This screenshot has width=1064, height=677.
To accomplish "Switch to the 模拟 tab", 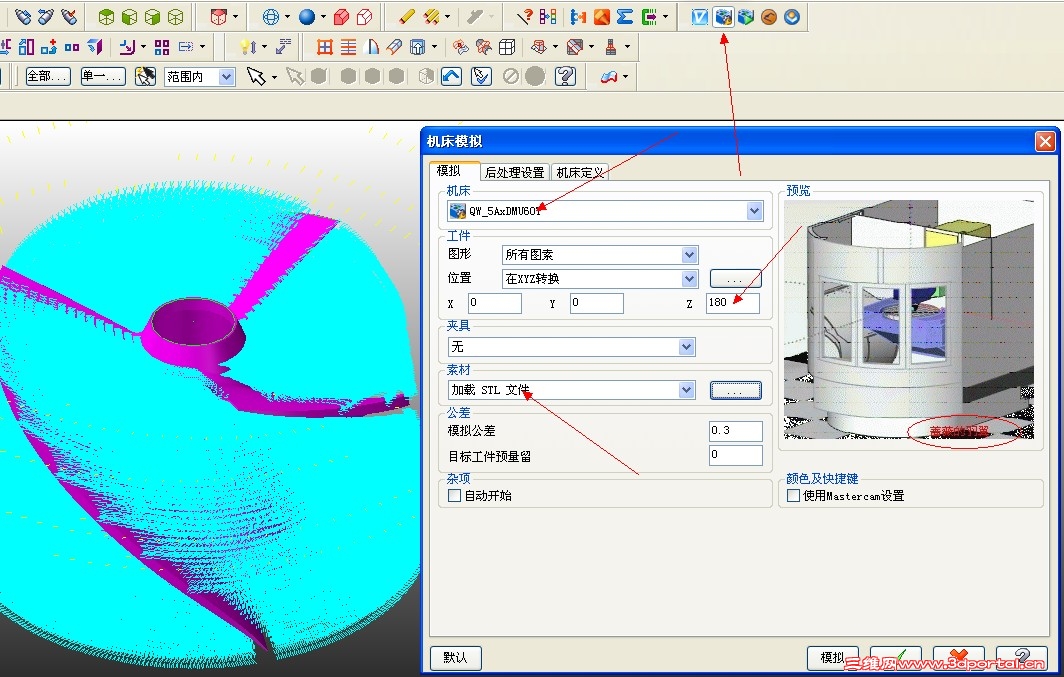I will [x=449, y=171].
